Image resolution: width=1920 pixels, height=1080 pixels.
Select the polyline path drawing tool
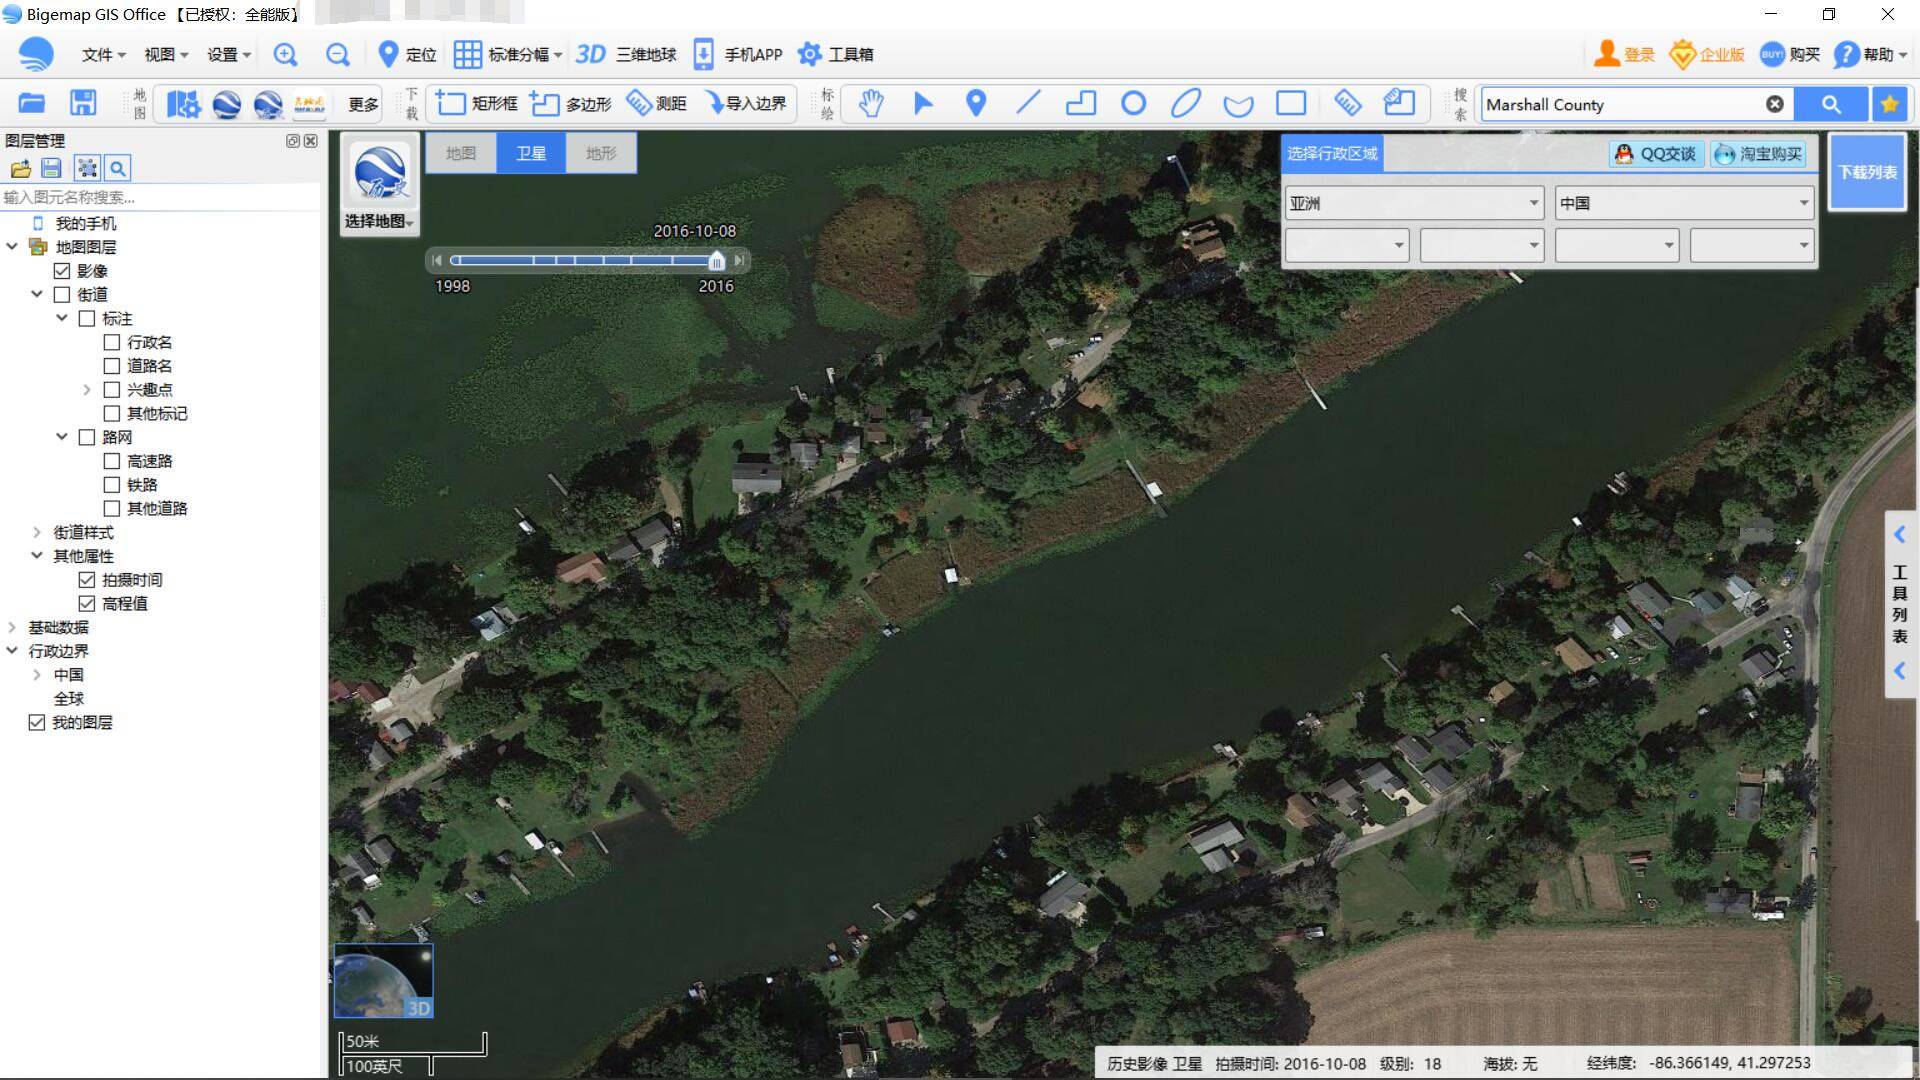tap(1081, 103)
